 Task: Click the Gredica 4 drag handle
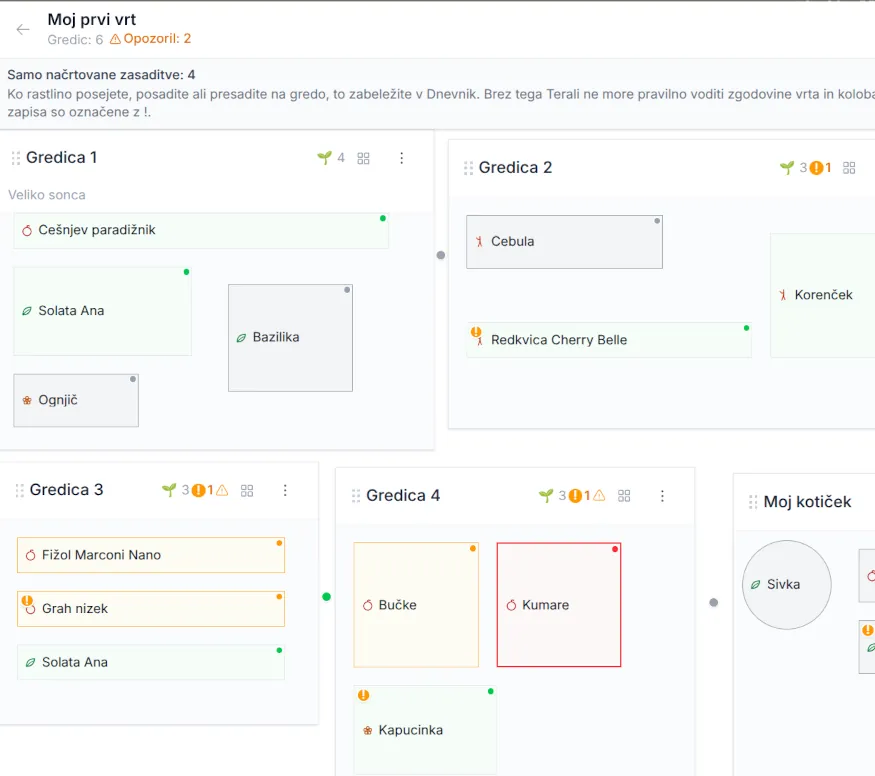[x=356, y=496]
